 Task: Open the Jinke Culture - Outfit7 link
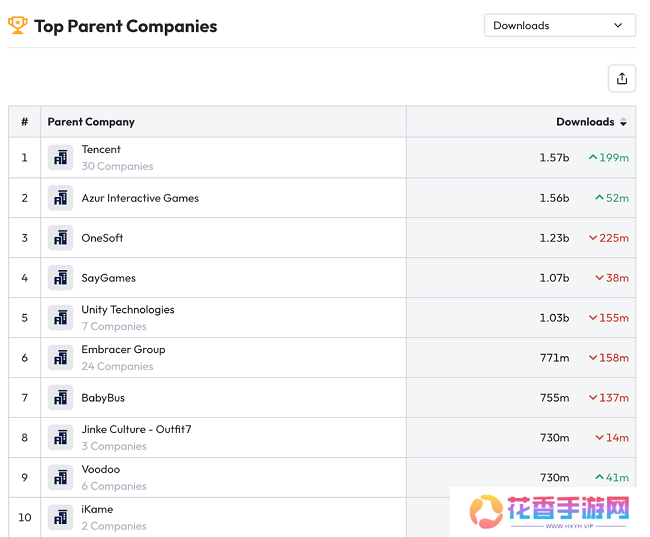tap(136, 429)
